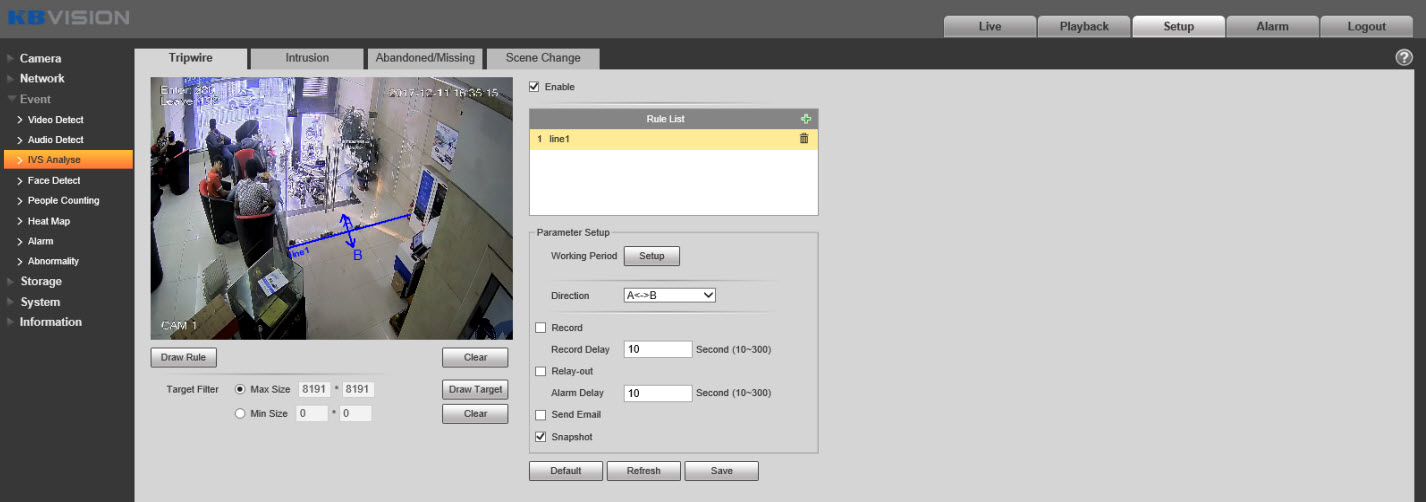Open the help question mark icon
This screenshot has width=1426, height=502.
coord(1403,58)
